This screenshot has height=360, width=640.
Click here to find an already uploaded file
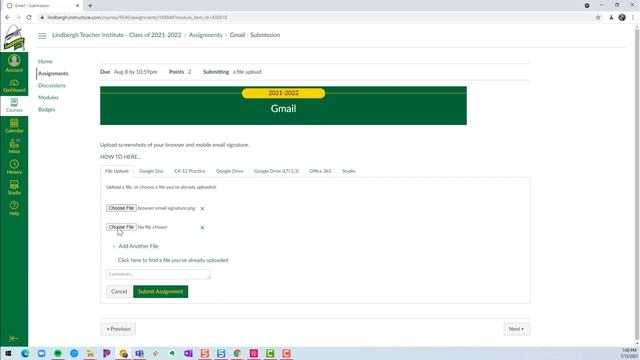173,260
